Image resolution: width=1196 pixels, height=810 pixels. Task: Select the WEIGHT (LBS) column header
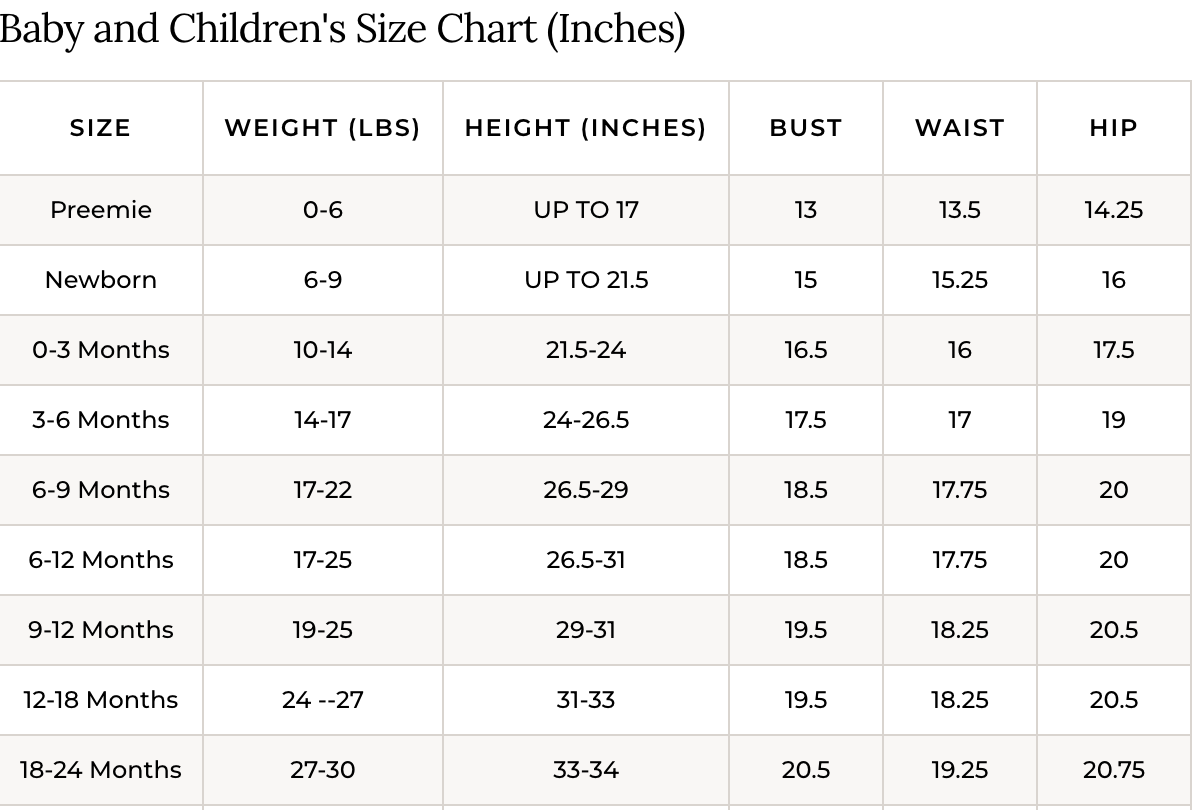click(322, 129)
